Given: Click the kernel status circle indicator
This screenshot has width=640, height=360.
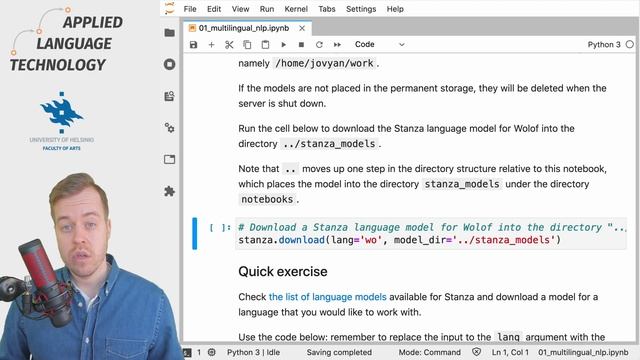Looking at the screenshot, I should [x=630, y=44].
